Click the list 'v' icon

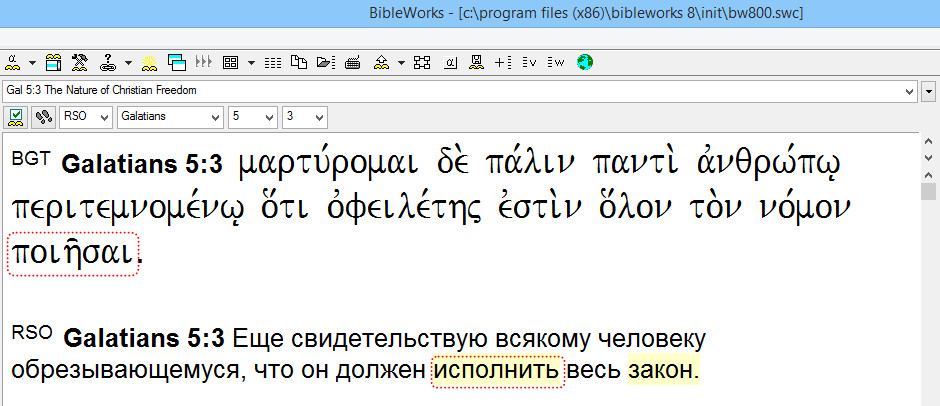pyautogui.click(x=529, y=62)
